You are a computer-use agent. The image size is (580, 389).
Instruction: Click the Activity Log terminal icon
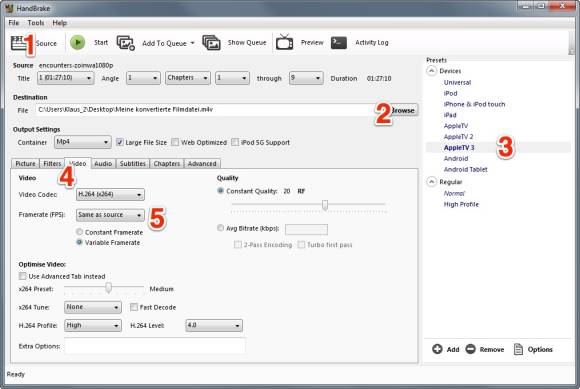(x=339, y=43)
